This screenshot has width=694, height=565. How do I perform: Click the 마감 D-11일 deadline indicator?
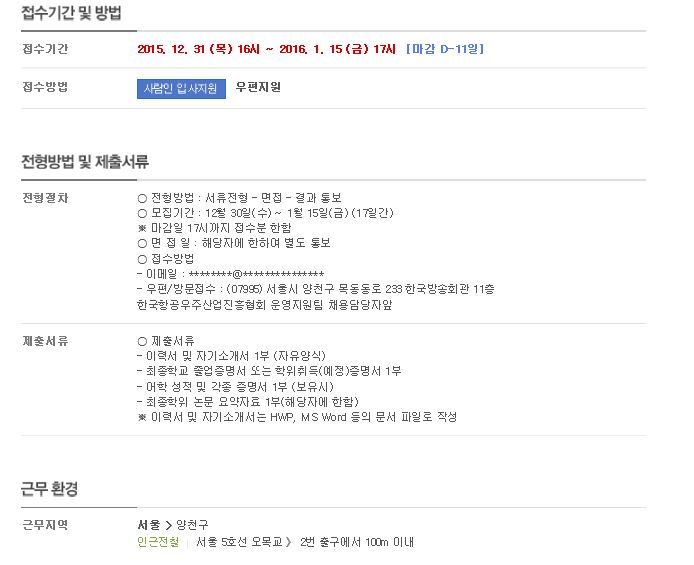click(445, 49)
